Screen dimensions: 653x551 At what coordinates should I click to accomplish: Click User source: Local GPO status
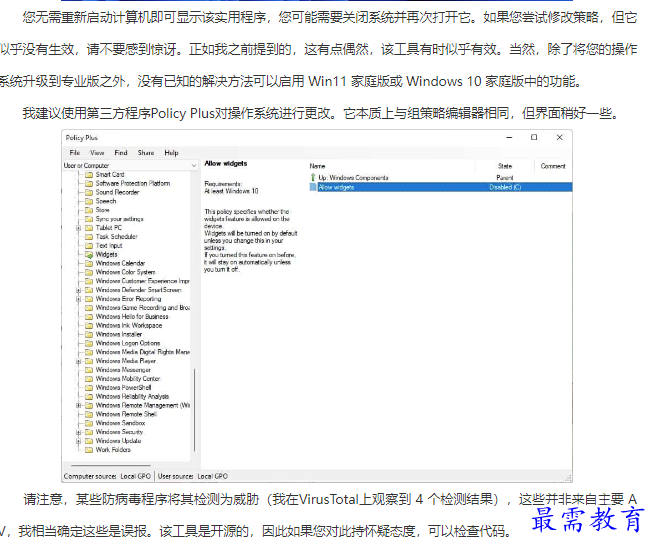click(x=193, y=476)
